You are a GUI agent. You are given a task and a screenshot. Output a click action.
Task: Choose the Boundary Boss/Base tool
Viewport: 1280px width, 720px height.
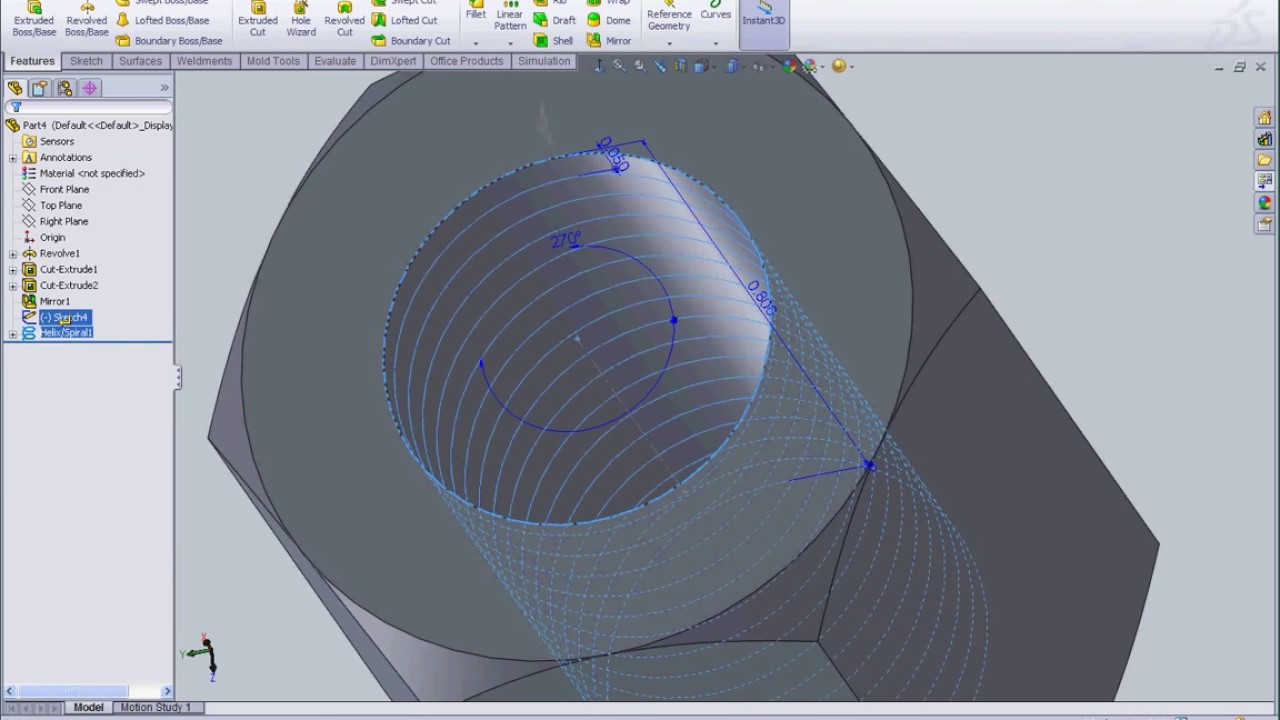pos(169,41)
